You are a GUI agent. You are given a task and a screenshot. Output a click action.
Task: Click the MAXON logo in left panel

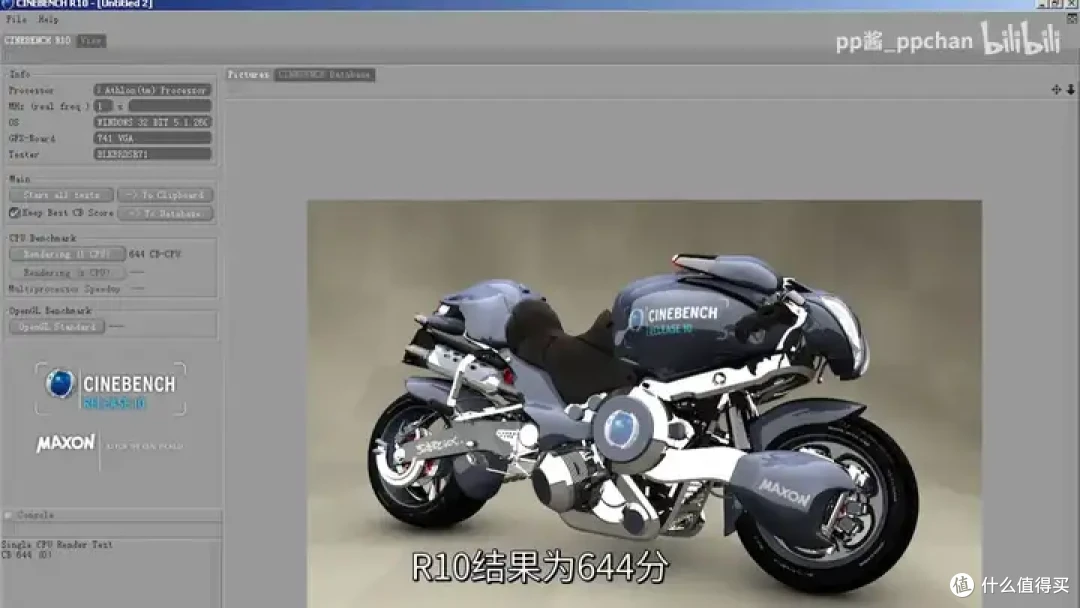[x=65, y=443]
